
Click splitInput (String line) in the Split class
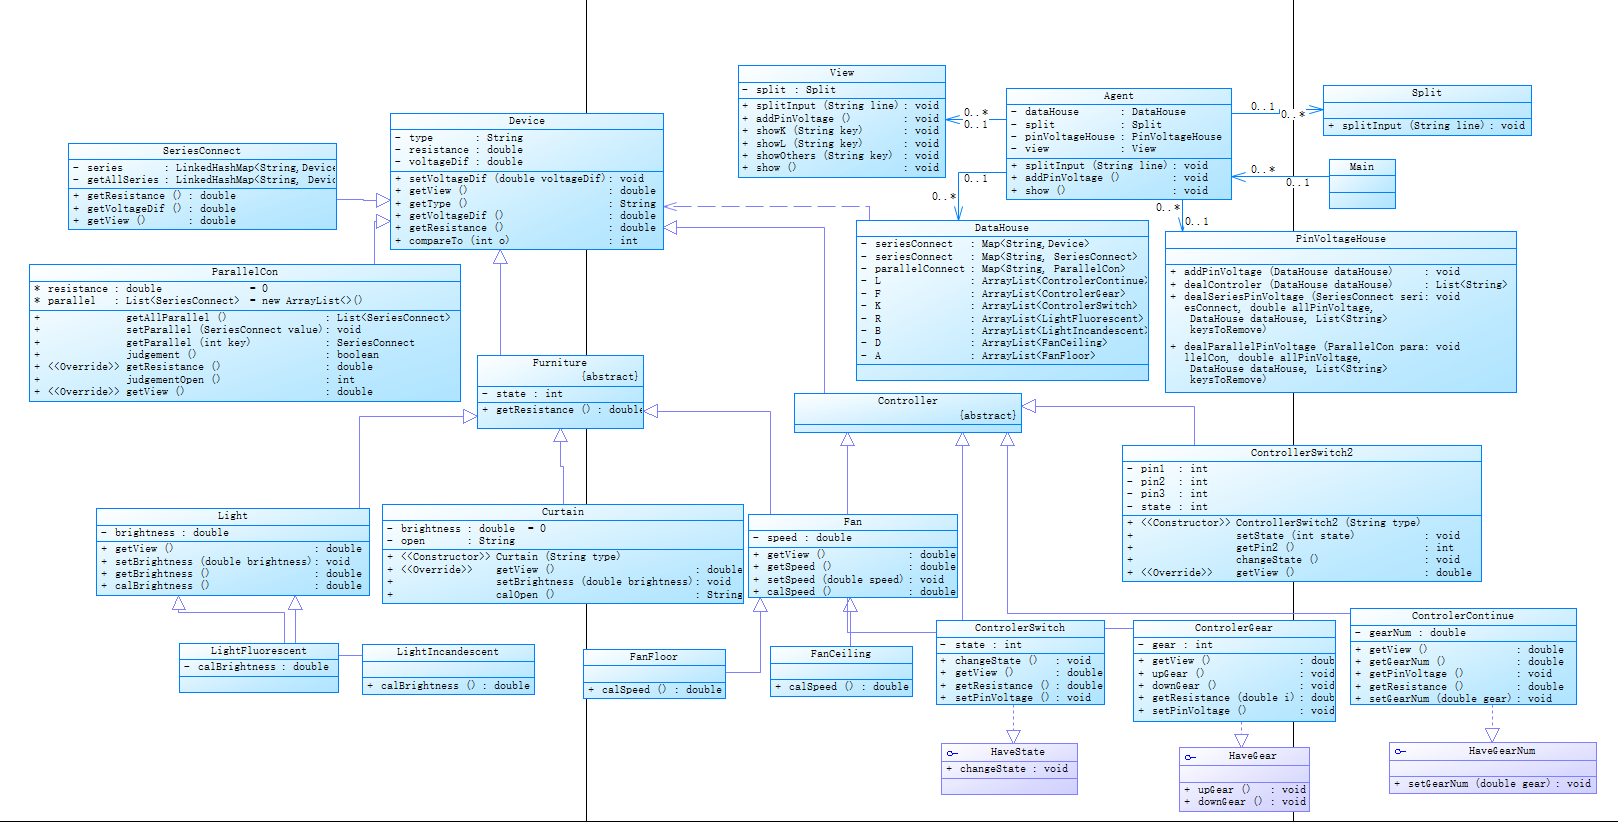pos(1427,126)
